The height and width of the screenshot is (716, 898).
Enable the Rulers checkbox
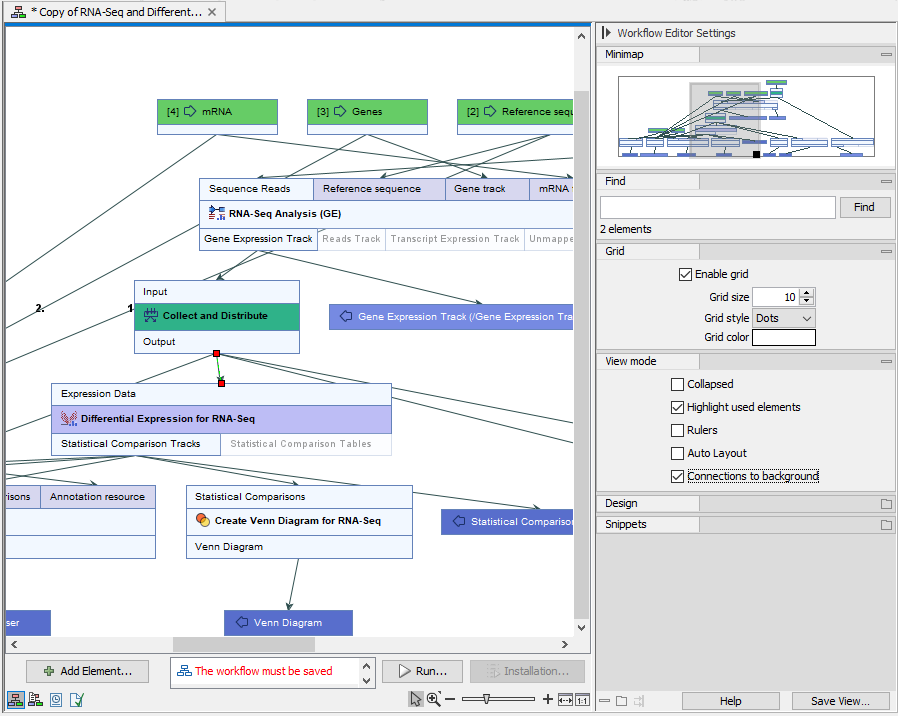tap(678, 430)
